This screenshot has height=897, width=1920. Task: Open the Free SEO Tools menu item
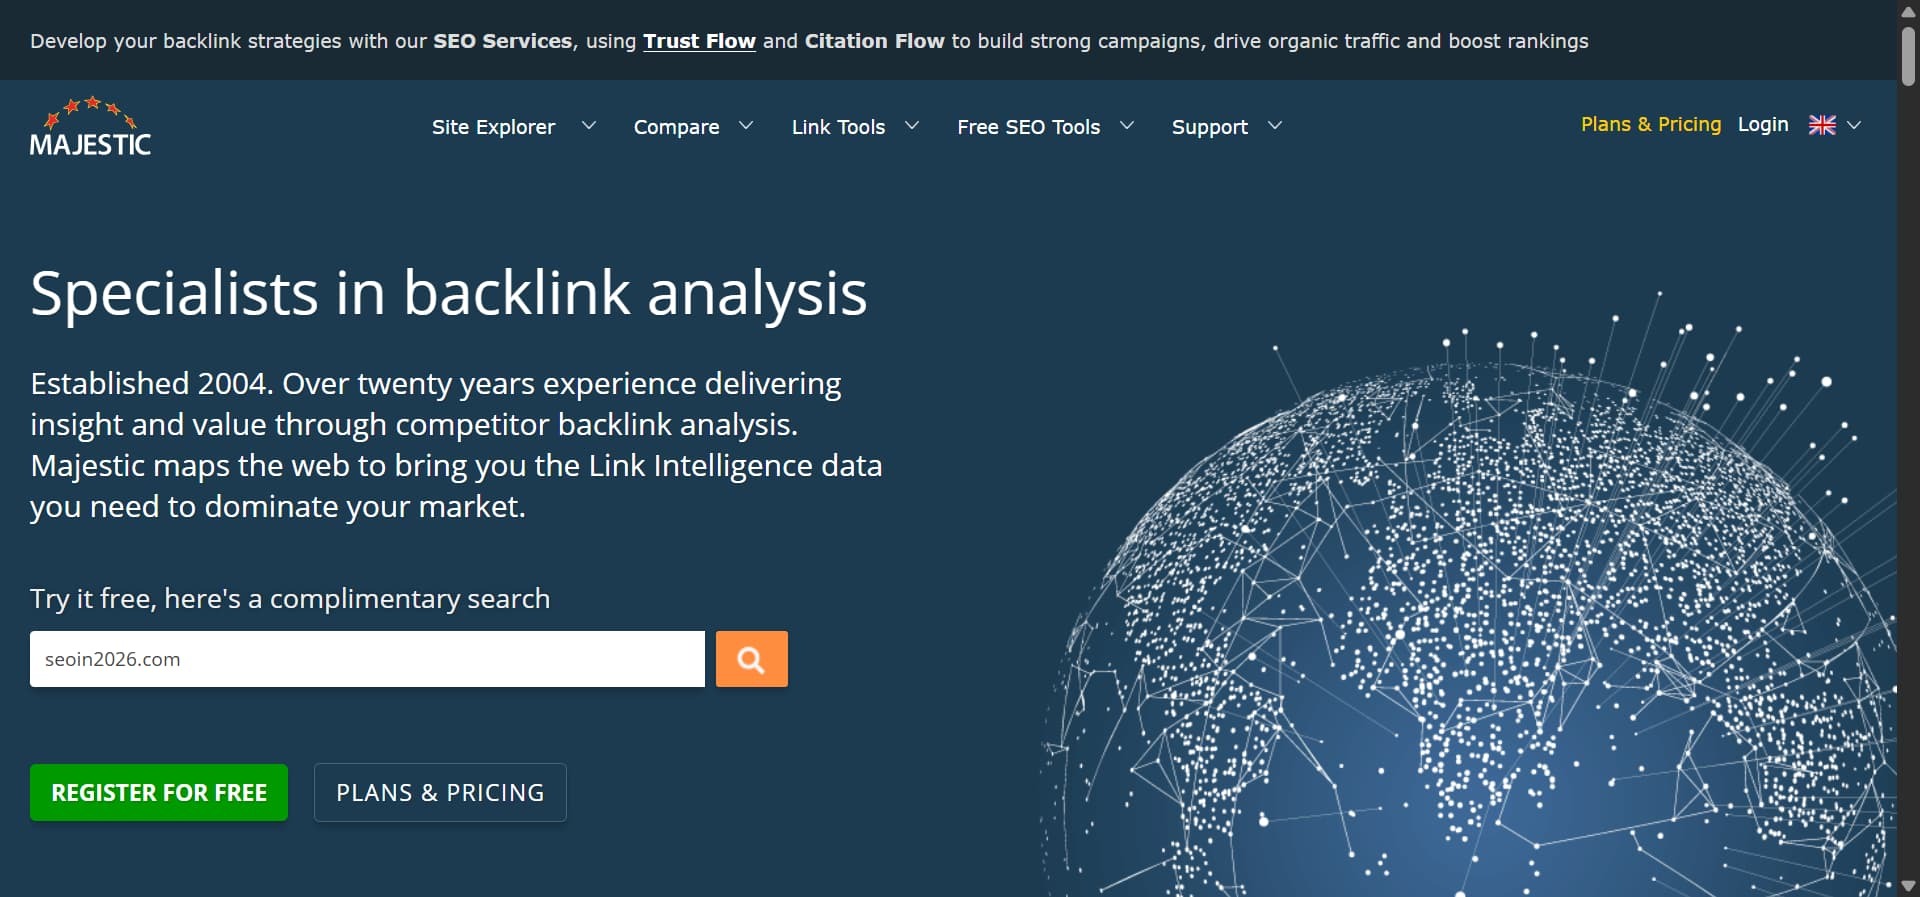pos(1028,127)
